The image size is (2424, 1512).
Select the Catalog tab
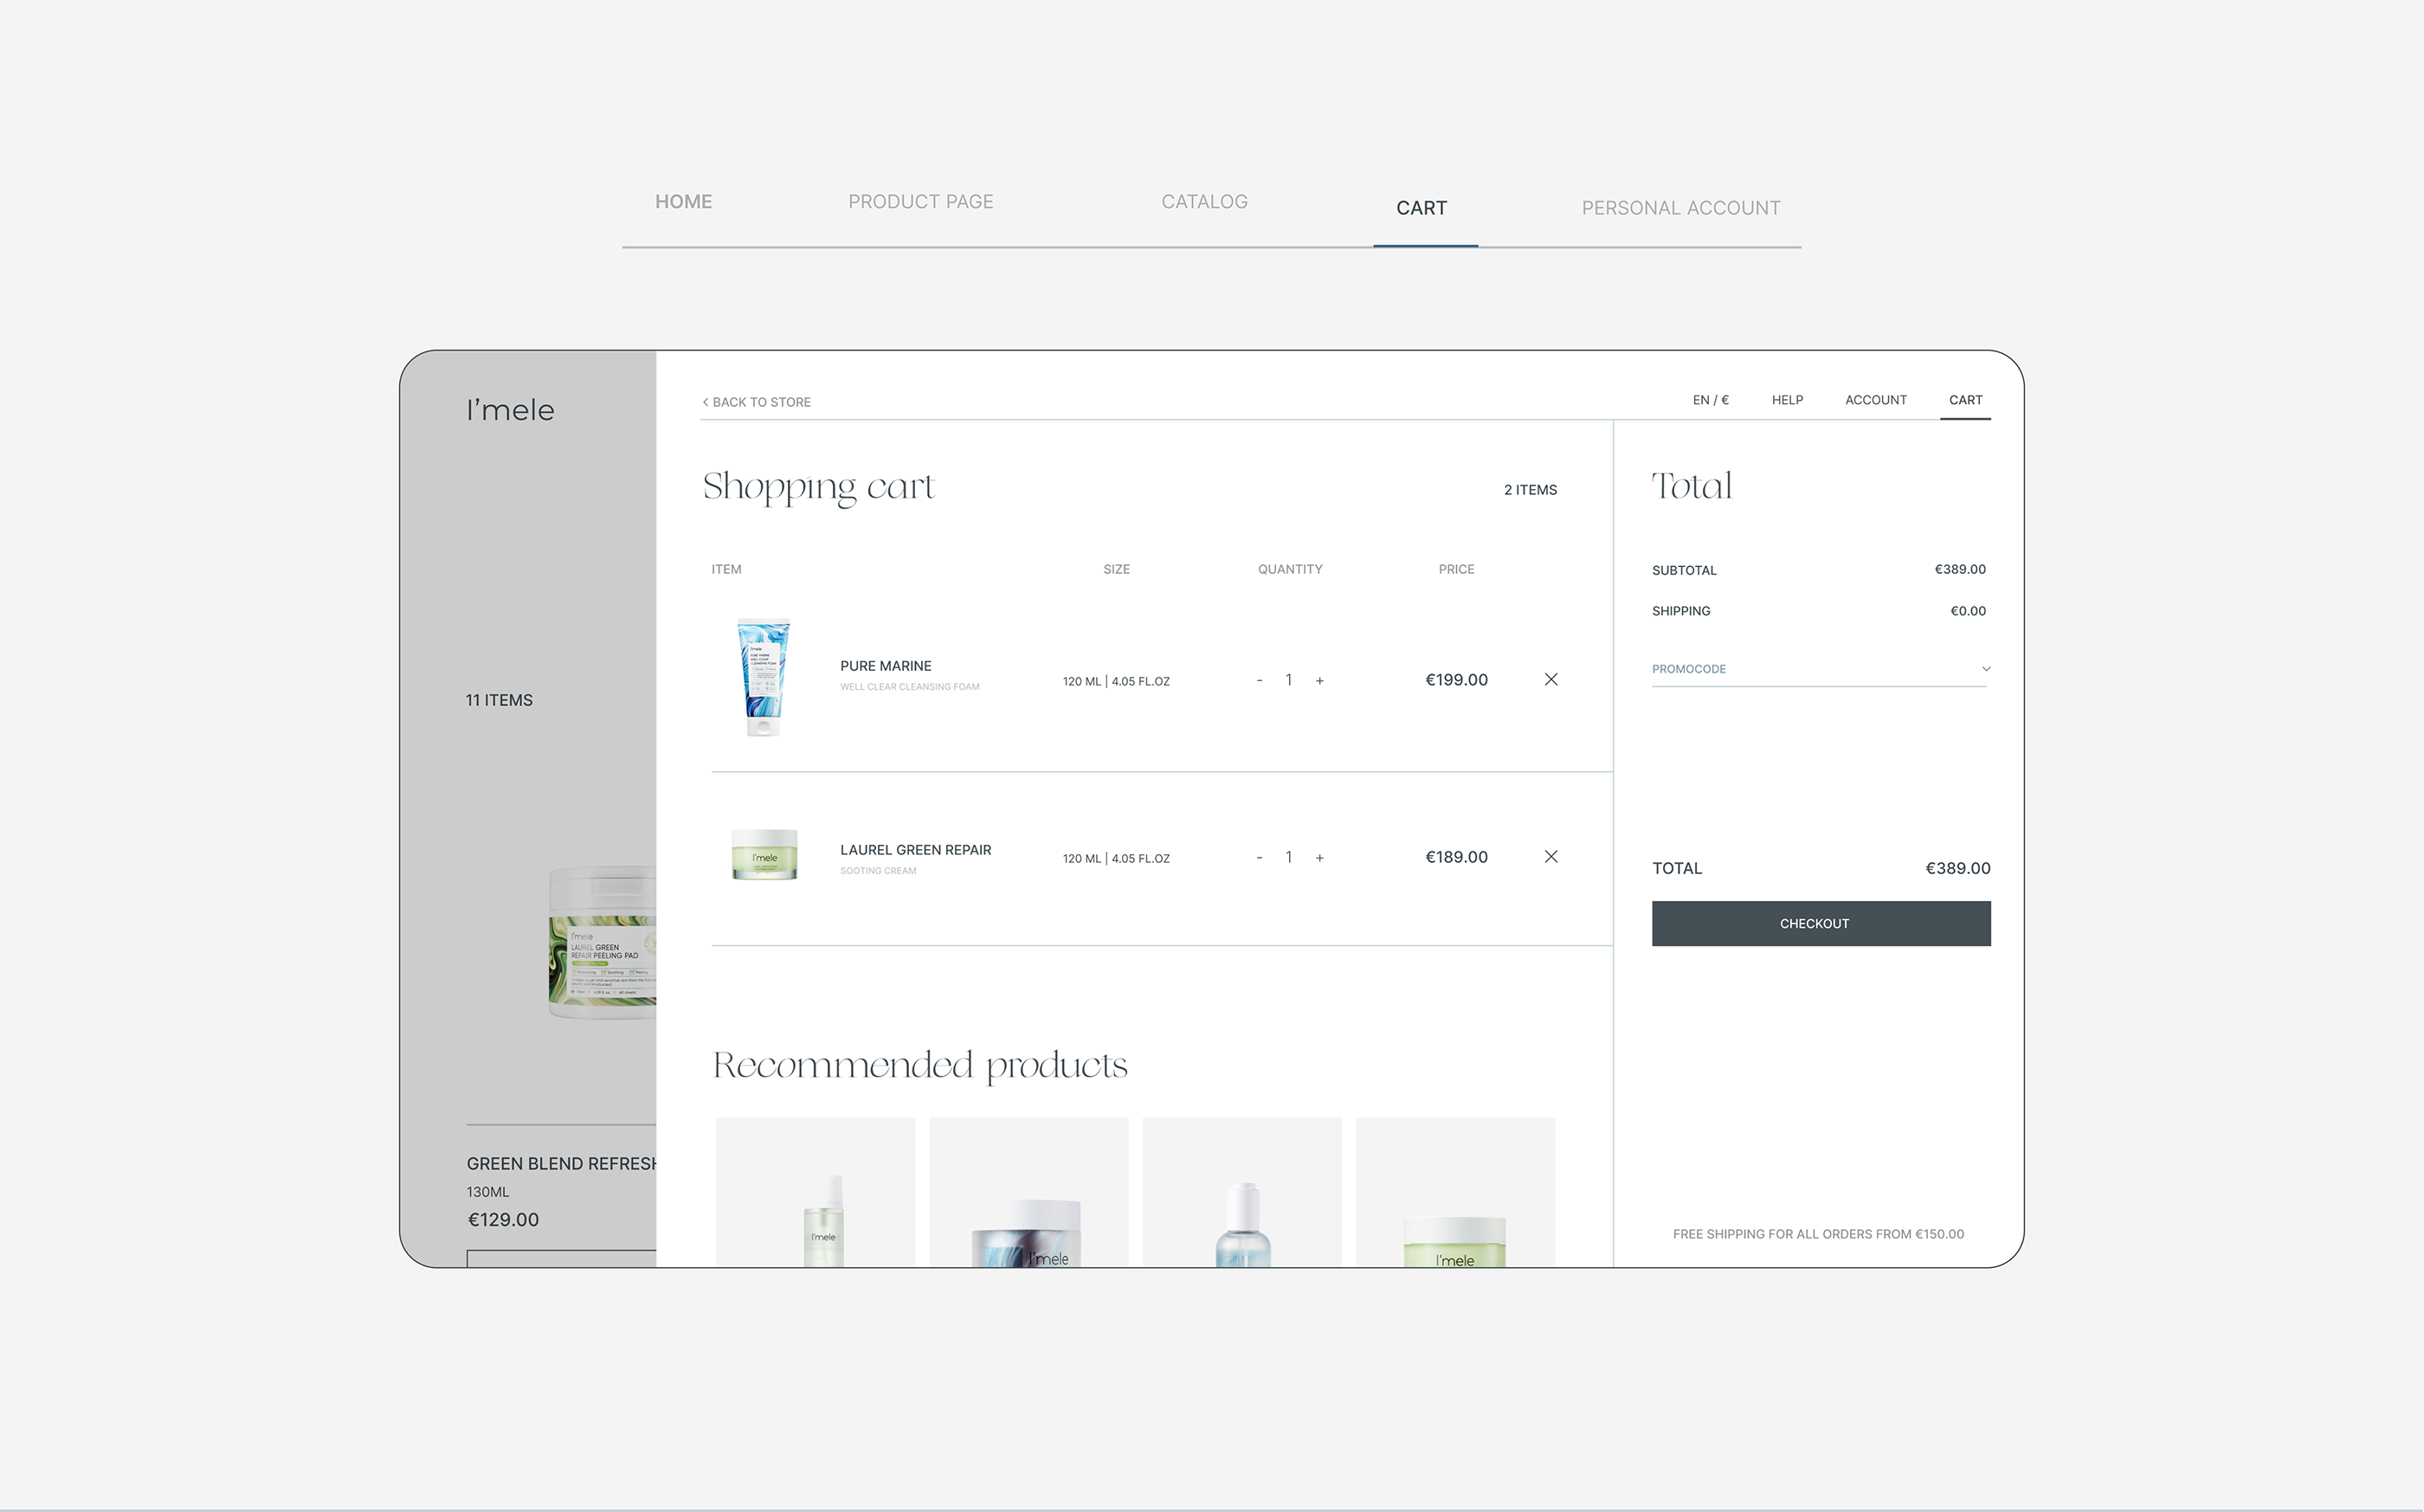pos(1204,202)
